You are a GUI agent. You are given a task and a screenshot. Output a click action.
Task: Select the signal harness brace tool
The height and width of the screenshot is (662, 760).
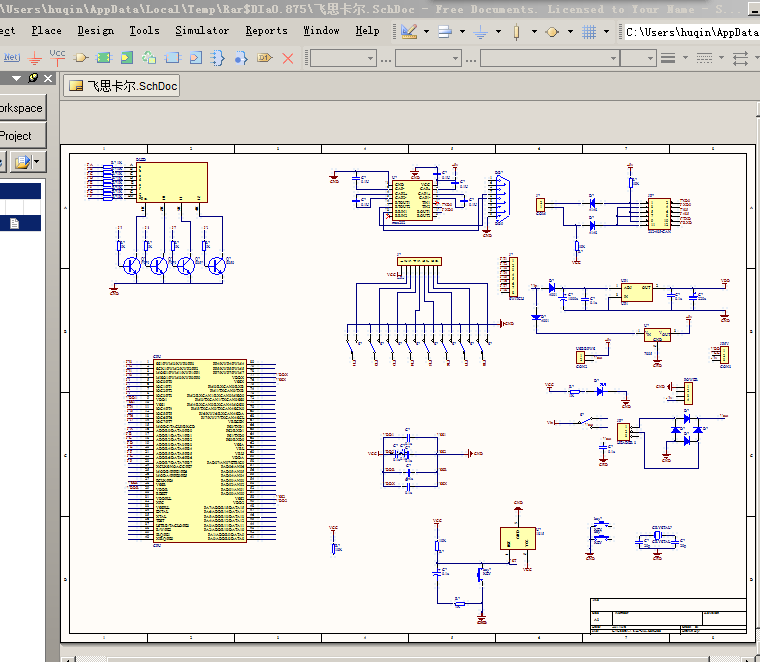(218, 58)
